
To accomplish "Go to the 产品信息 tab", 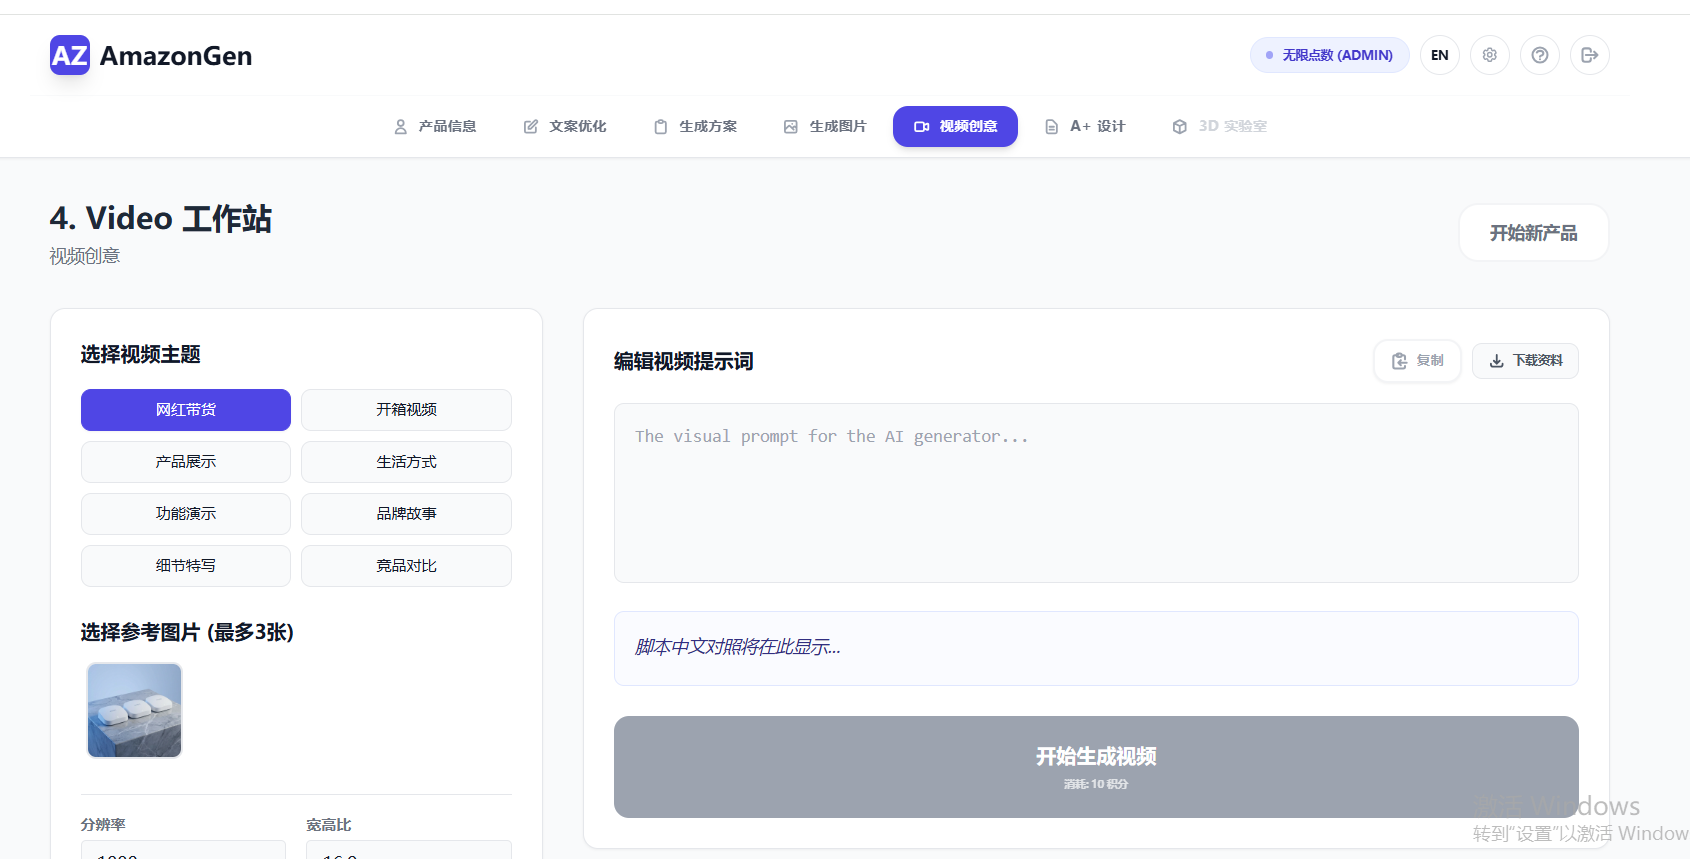I will pyautogui.click(x=435, y=127).
